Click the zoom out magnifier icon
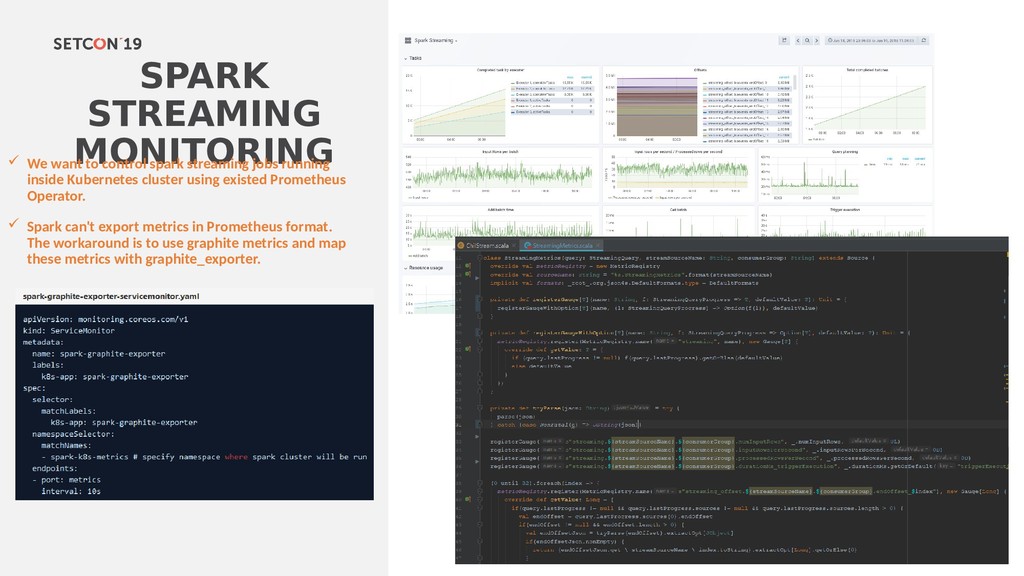Viewport: 1024px width, 576px height. tap(807, 40)
